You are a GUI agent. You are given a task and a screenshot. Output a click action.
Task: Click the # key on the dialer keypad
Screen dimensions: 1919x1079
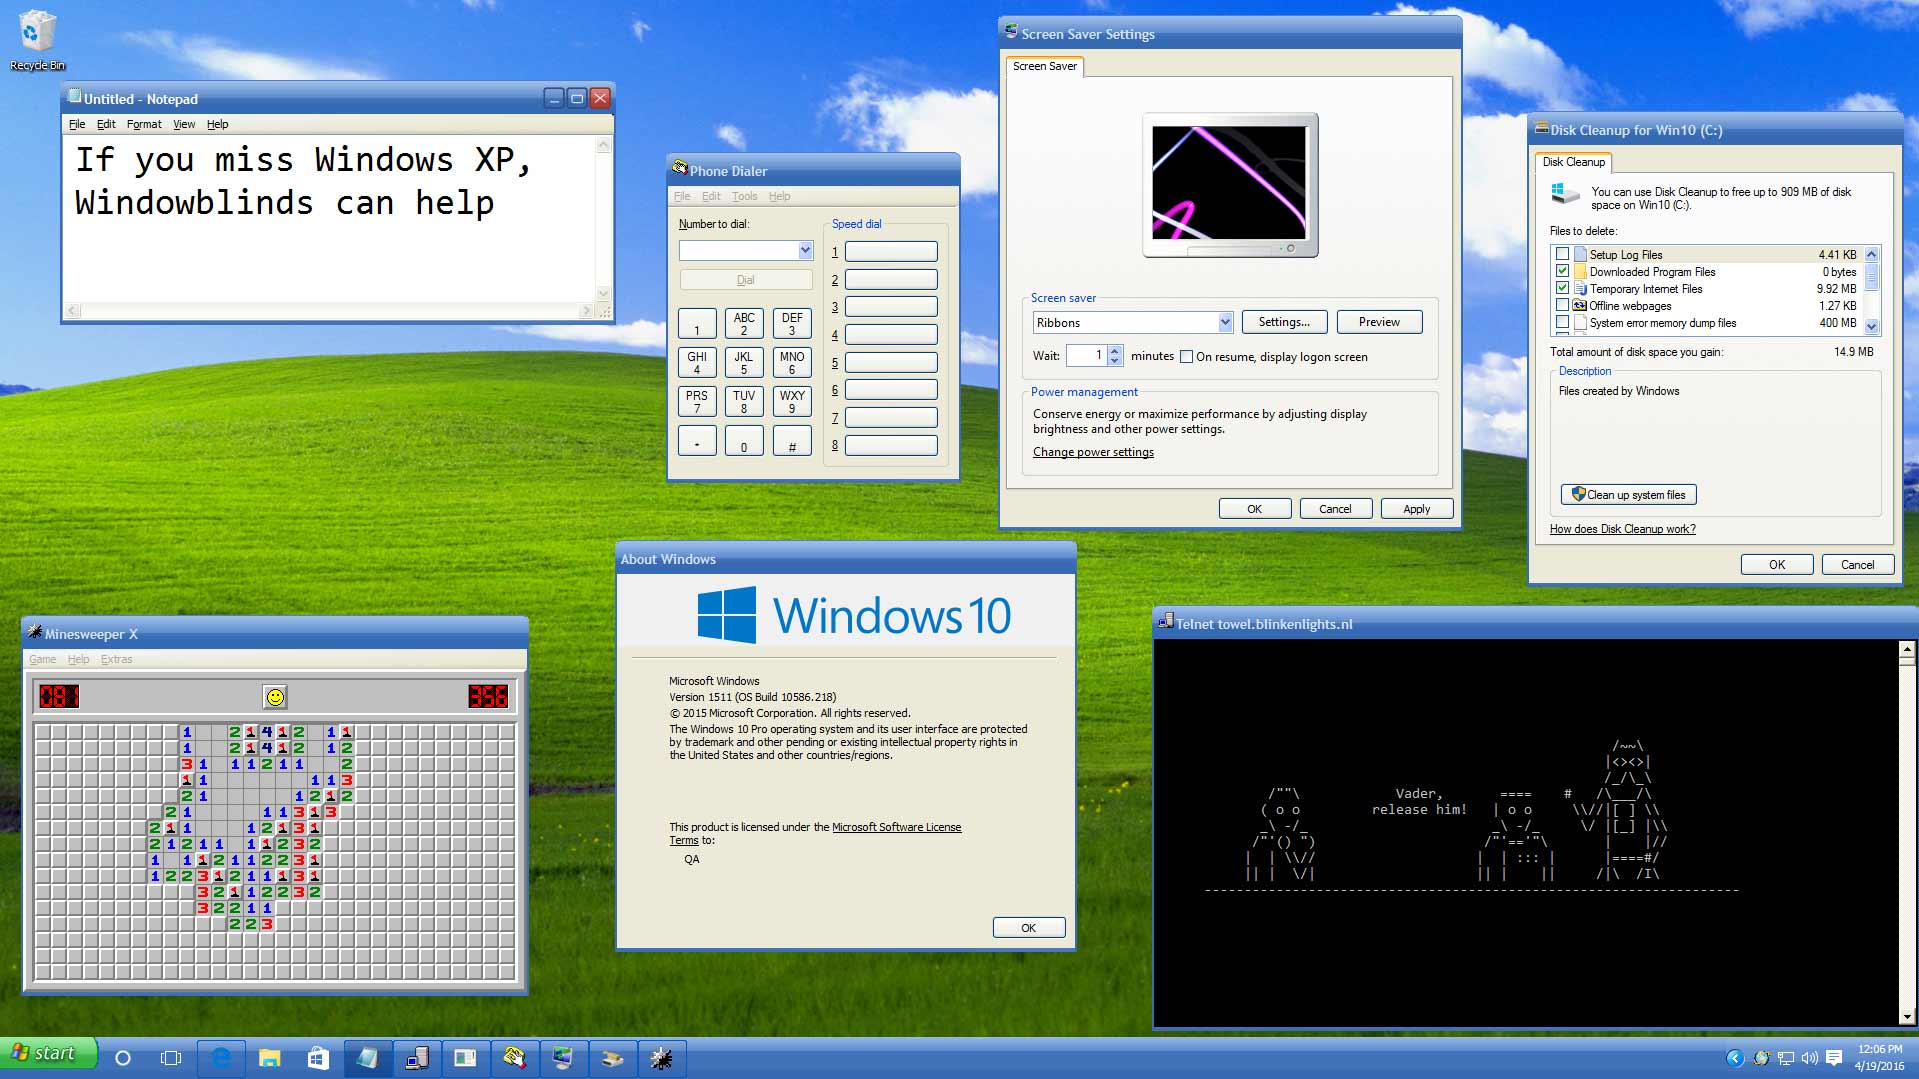792,441
